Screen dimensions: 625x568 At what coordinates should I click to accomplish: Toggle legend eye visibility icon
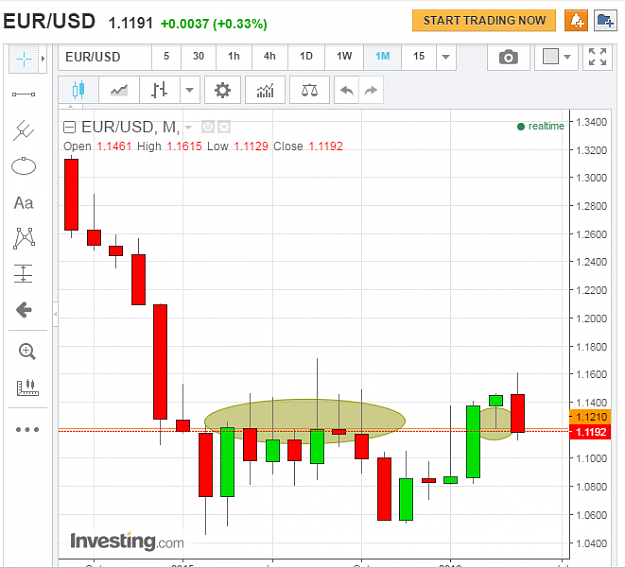[x=208, y=127]
